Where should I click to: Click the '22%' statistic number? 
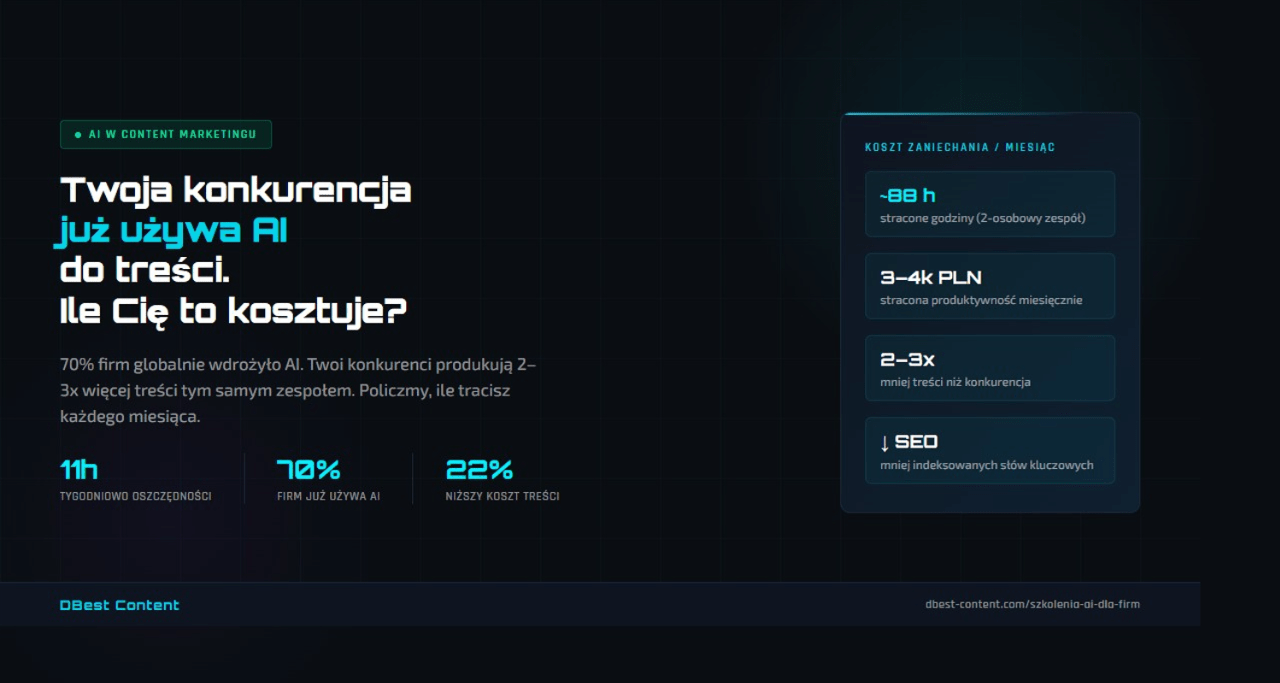[x=479, y=470]
